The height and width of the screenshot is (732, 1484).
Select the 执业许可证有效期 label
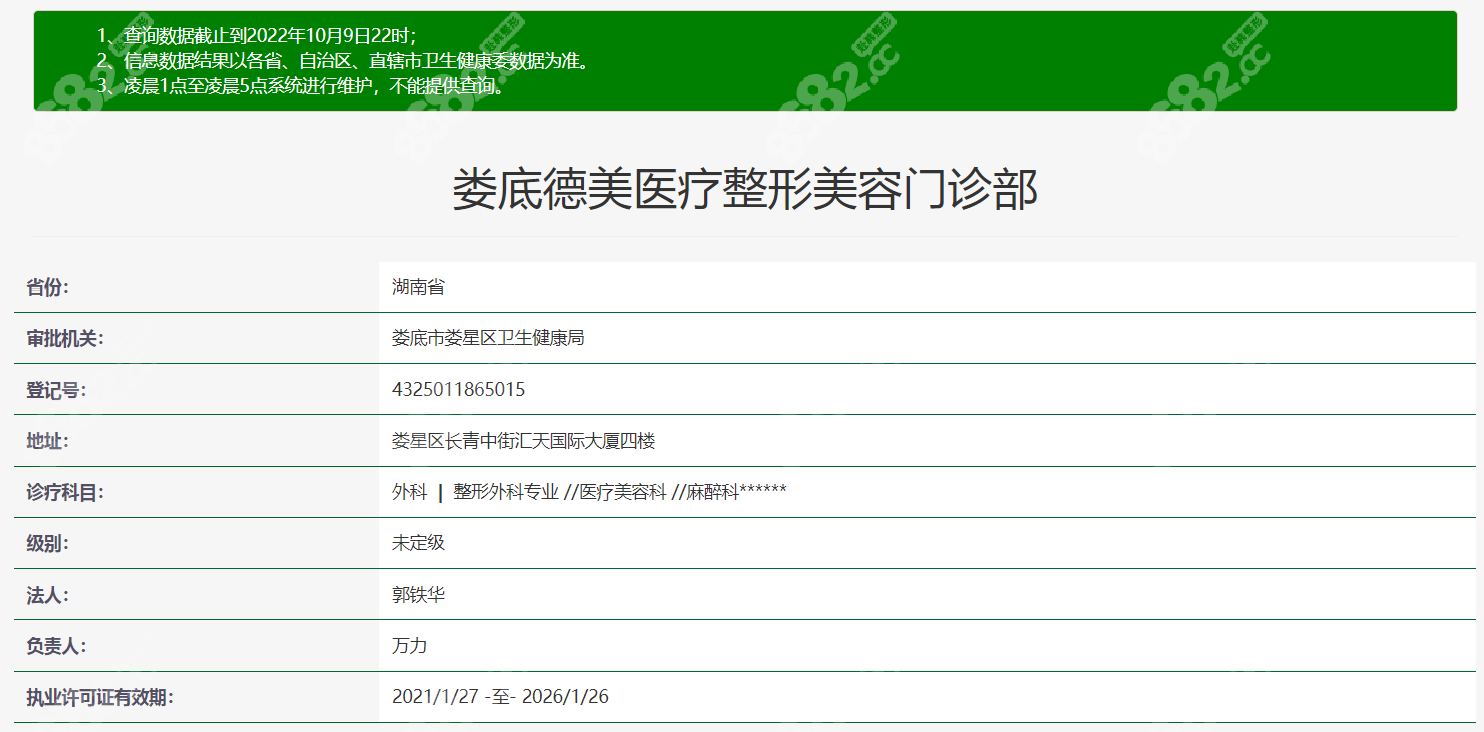pyautogui.click(x=100, y=697)
